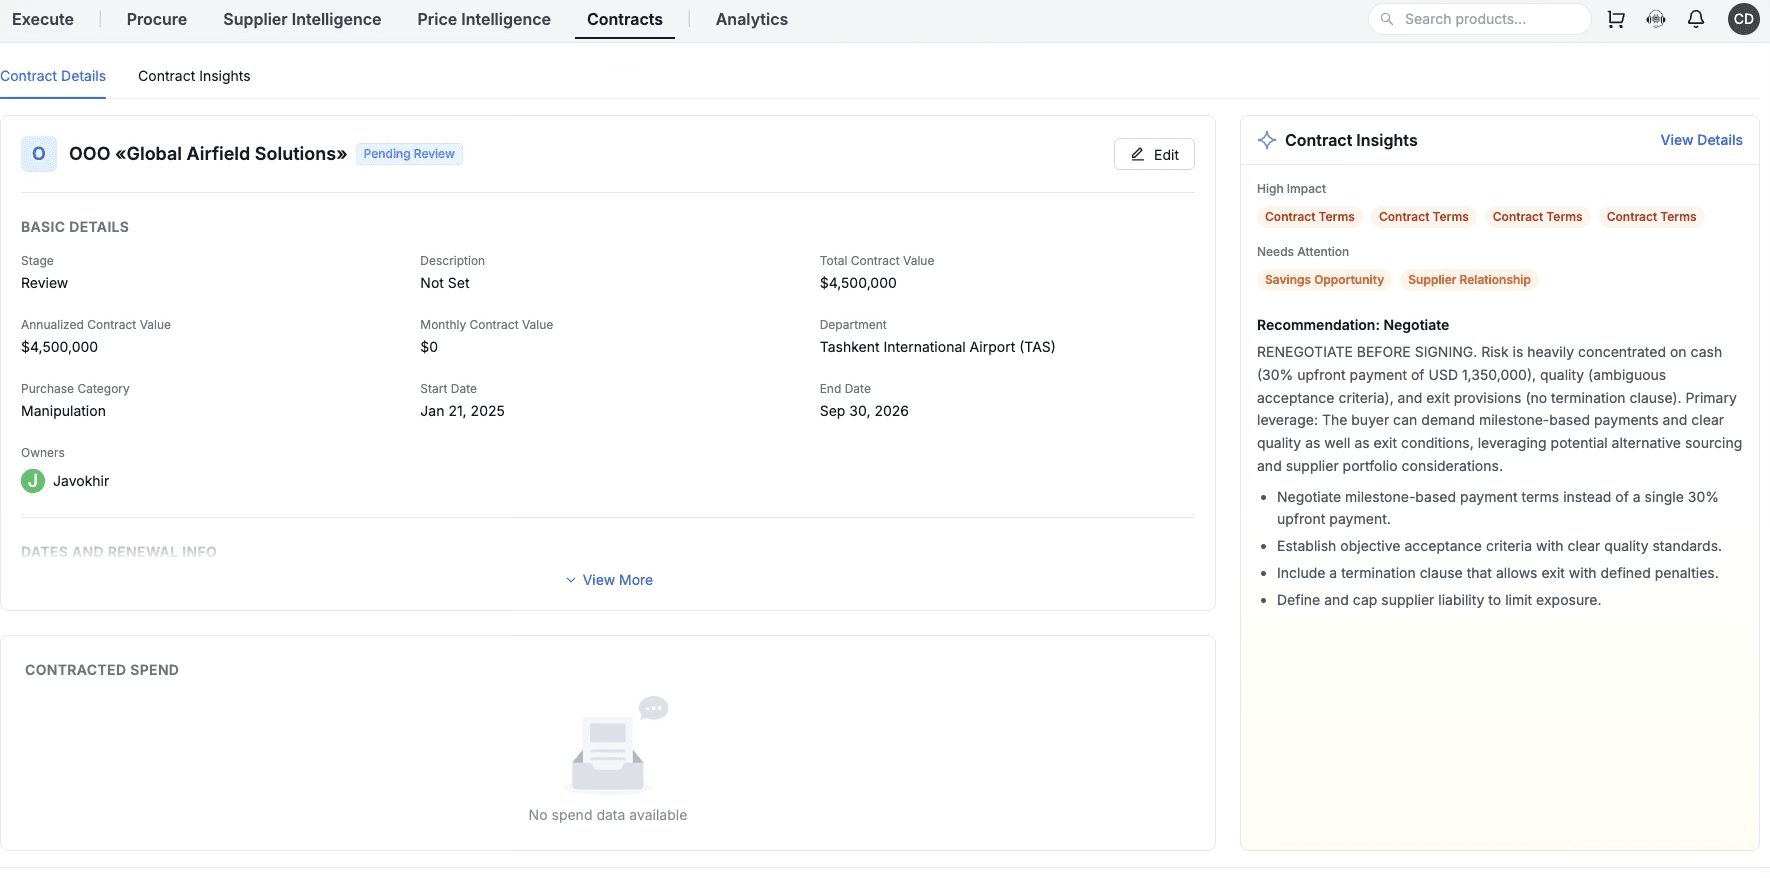The height and width of the screenshot is (878, 1770).
Task: Click the pencil icon in Edit button
Action: (x=1138, y=154)
